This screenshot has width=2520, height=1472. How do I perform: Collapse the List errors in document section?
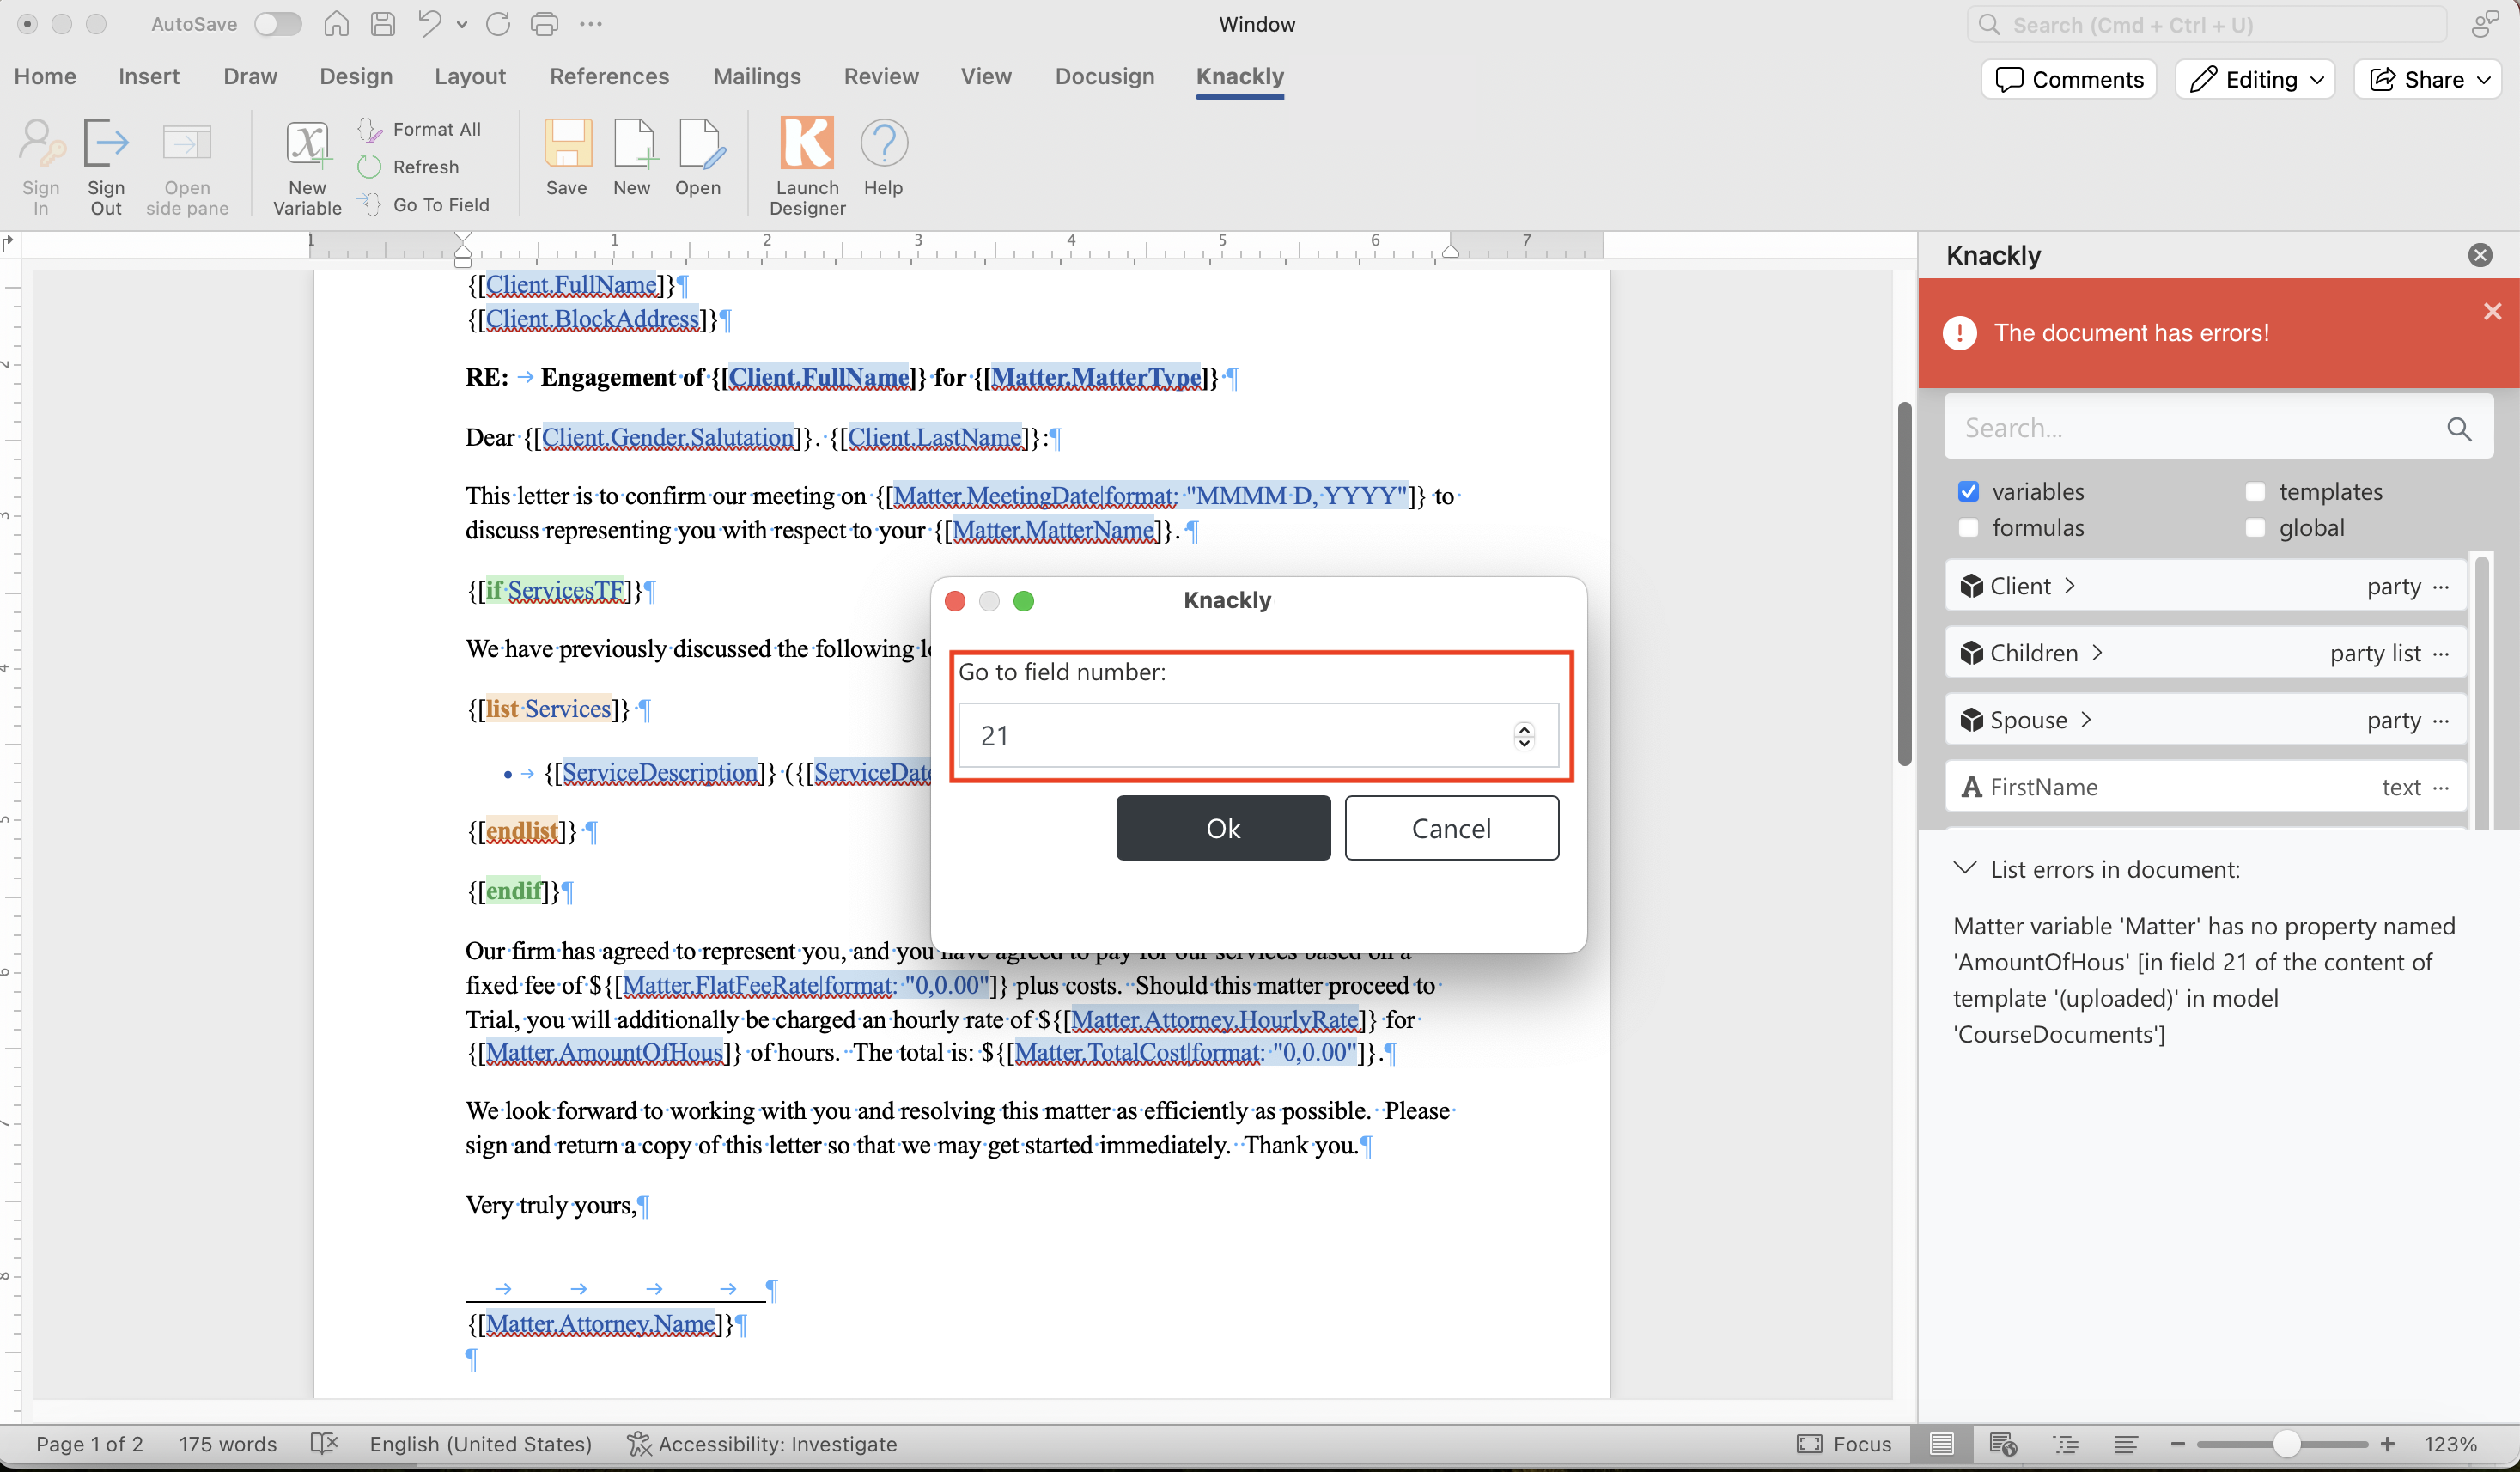1965,868
